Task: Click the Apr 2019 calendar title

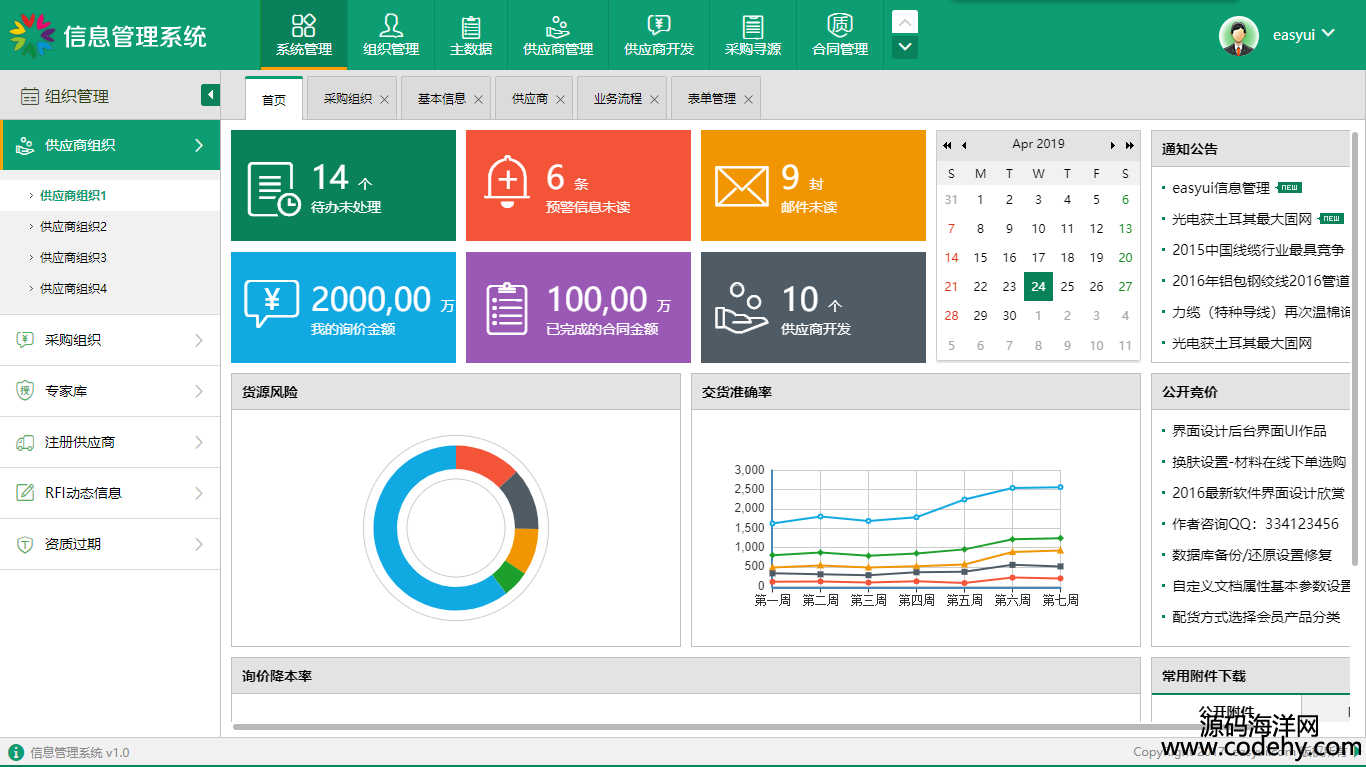Action: pos(1038,144)
